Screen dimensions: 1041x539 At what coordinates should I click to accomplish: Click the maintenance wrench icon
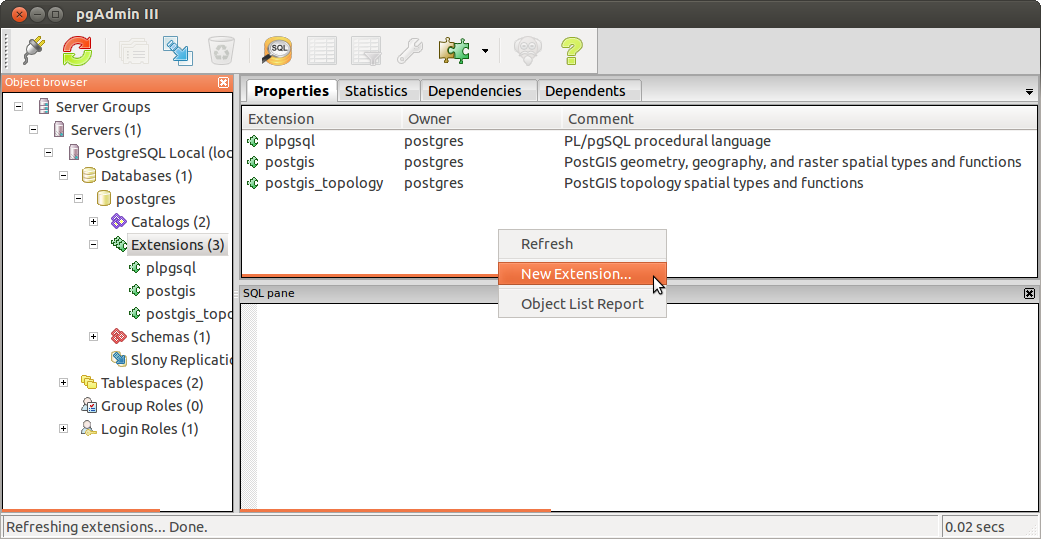[409, 50]
